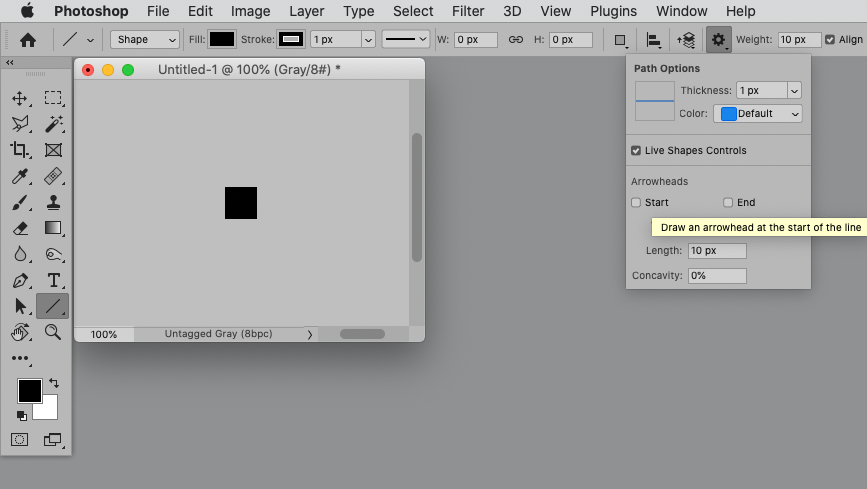Screen dimensions: 867x489
Task: Select the Zoom magnifier tool
Action: tap(53, 332)
